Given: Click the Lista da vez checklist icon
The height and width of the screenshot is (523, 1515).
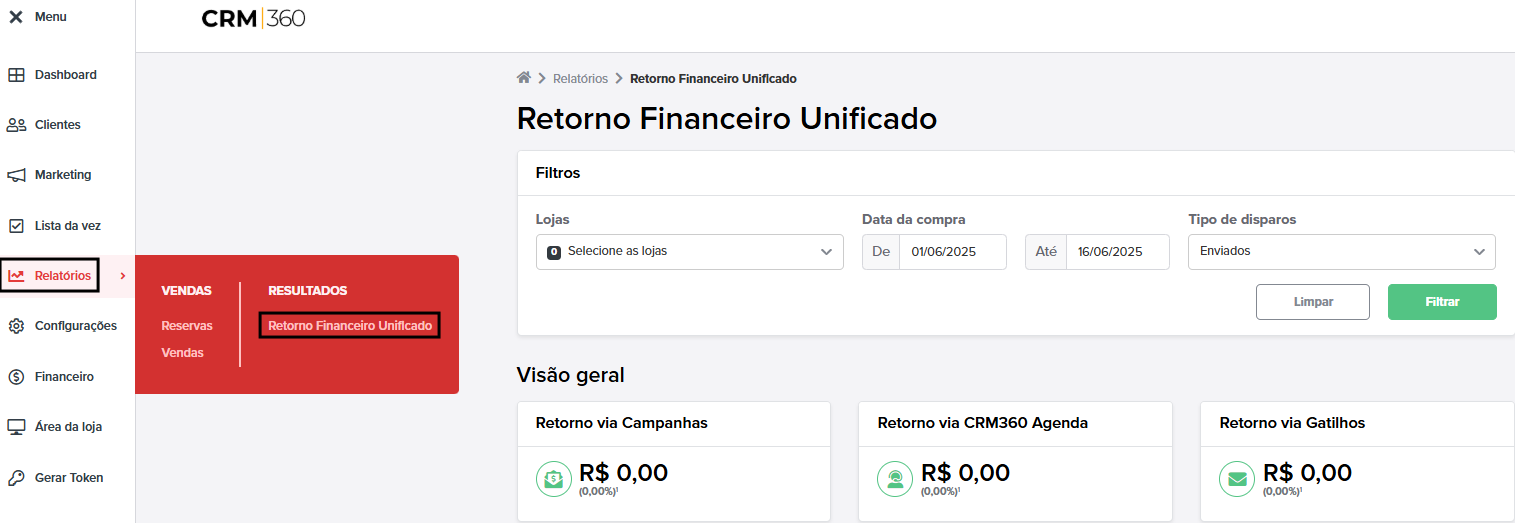Looking at the screenshot, I should click(16, 226).
